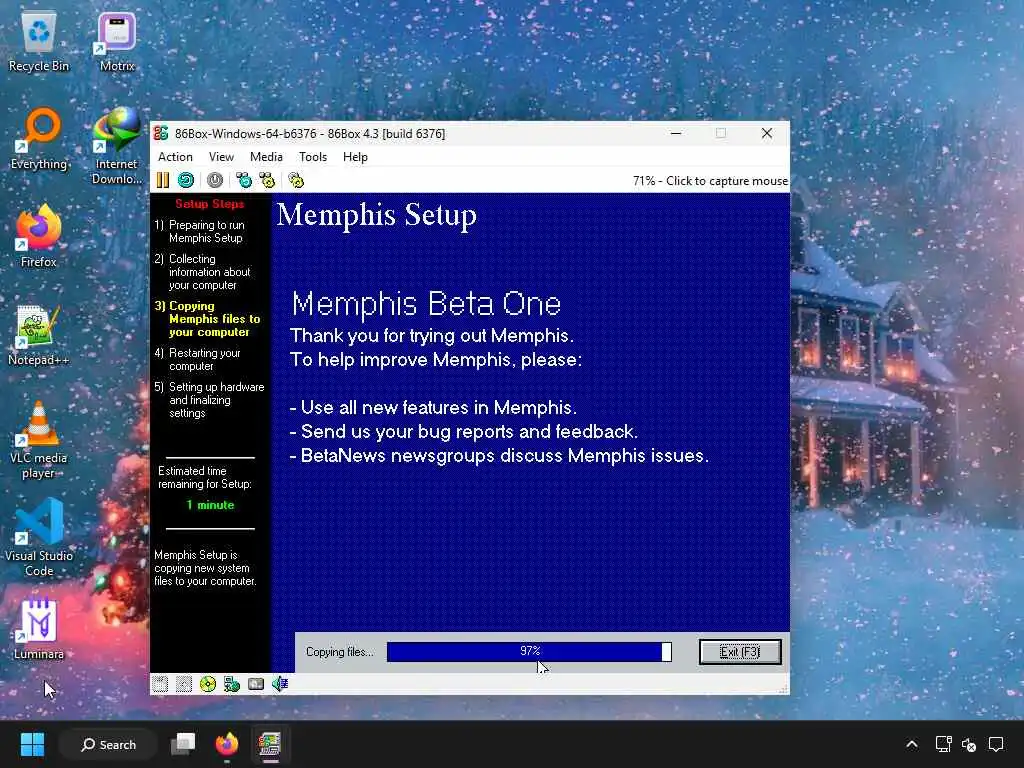Open the Tools menu
The width and height of the screenshot is (1024, 768).
[x=313, y=157]
